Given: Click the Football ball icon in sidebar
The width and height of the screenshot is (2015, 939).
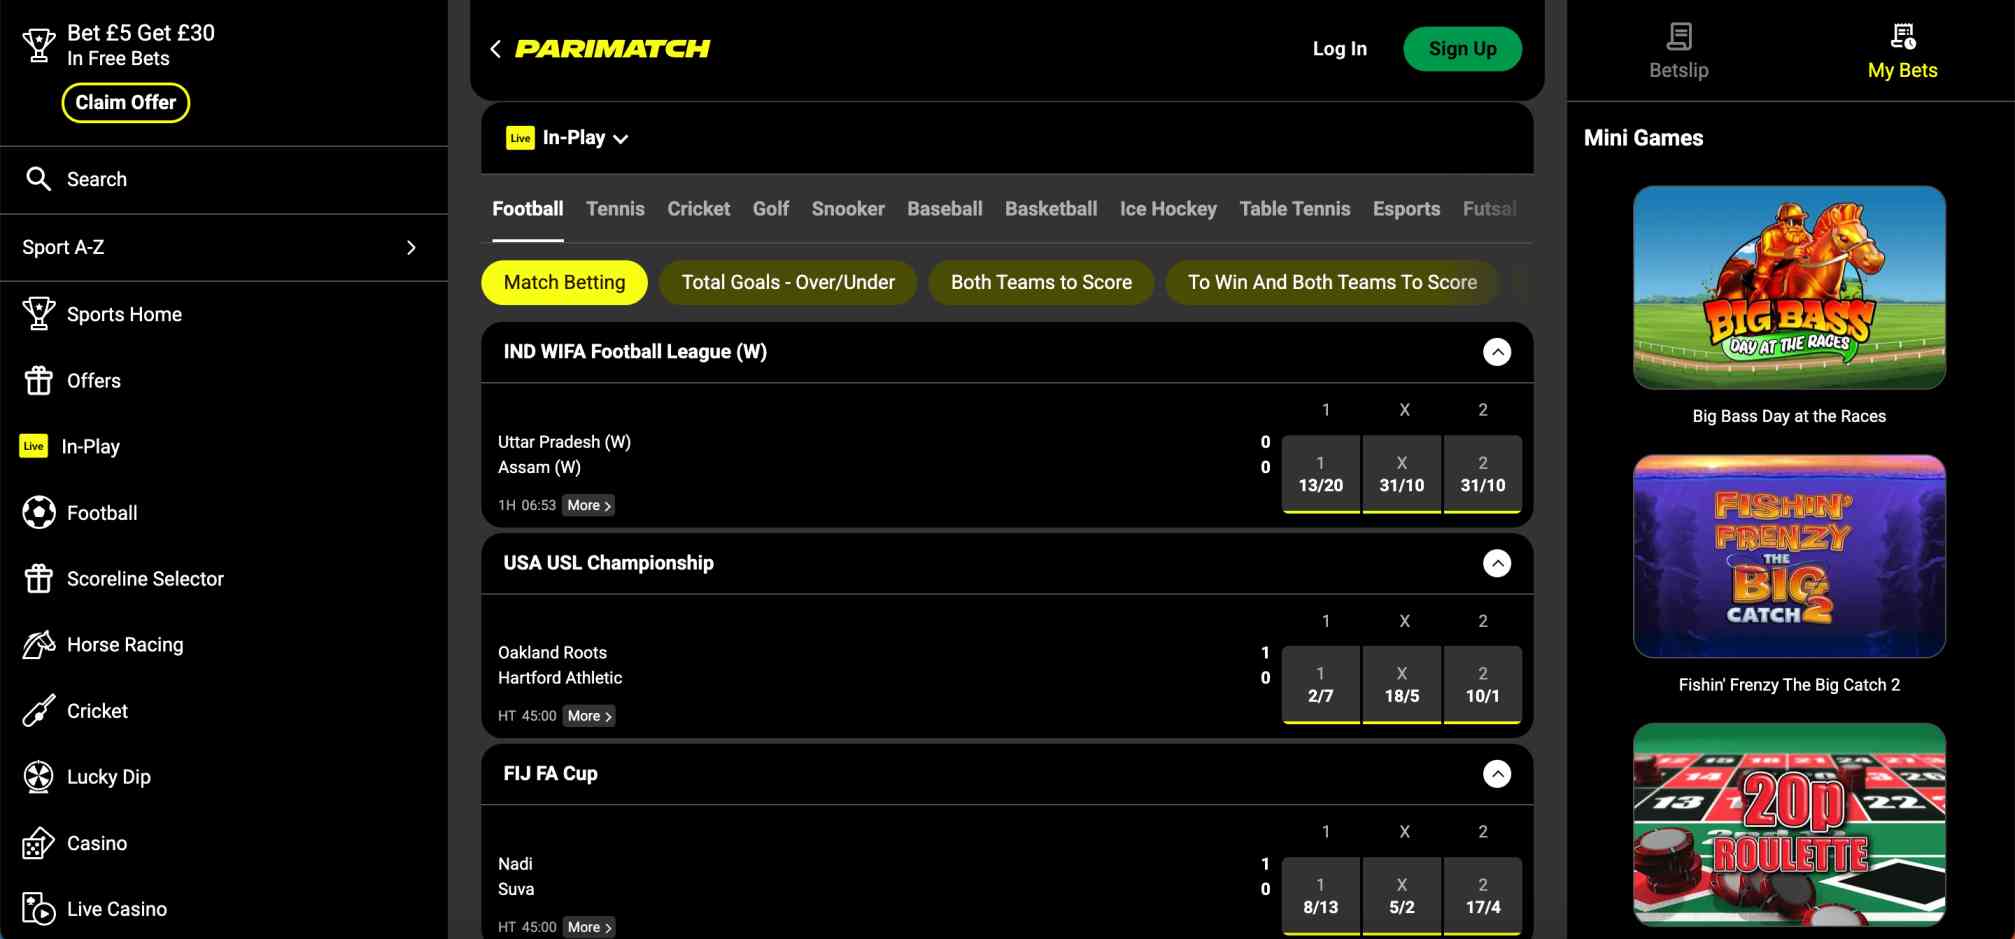Looking at the screenshot, I should [x=37, y=512].
